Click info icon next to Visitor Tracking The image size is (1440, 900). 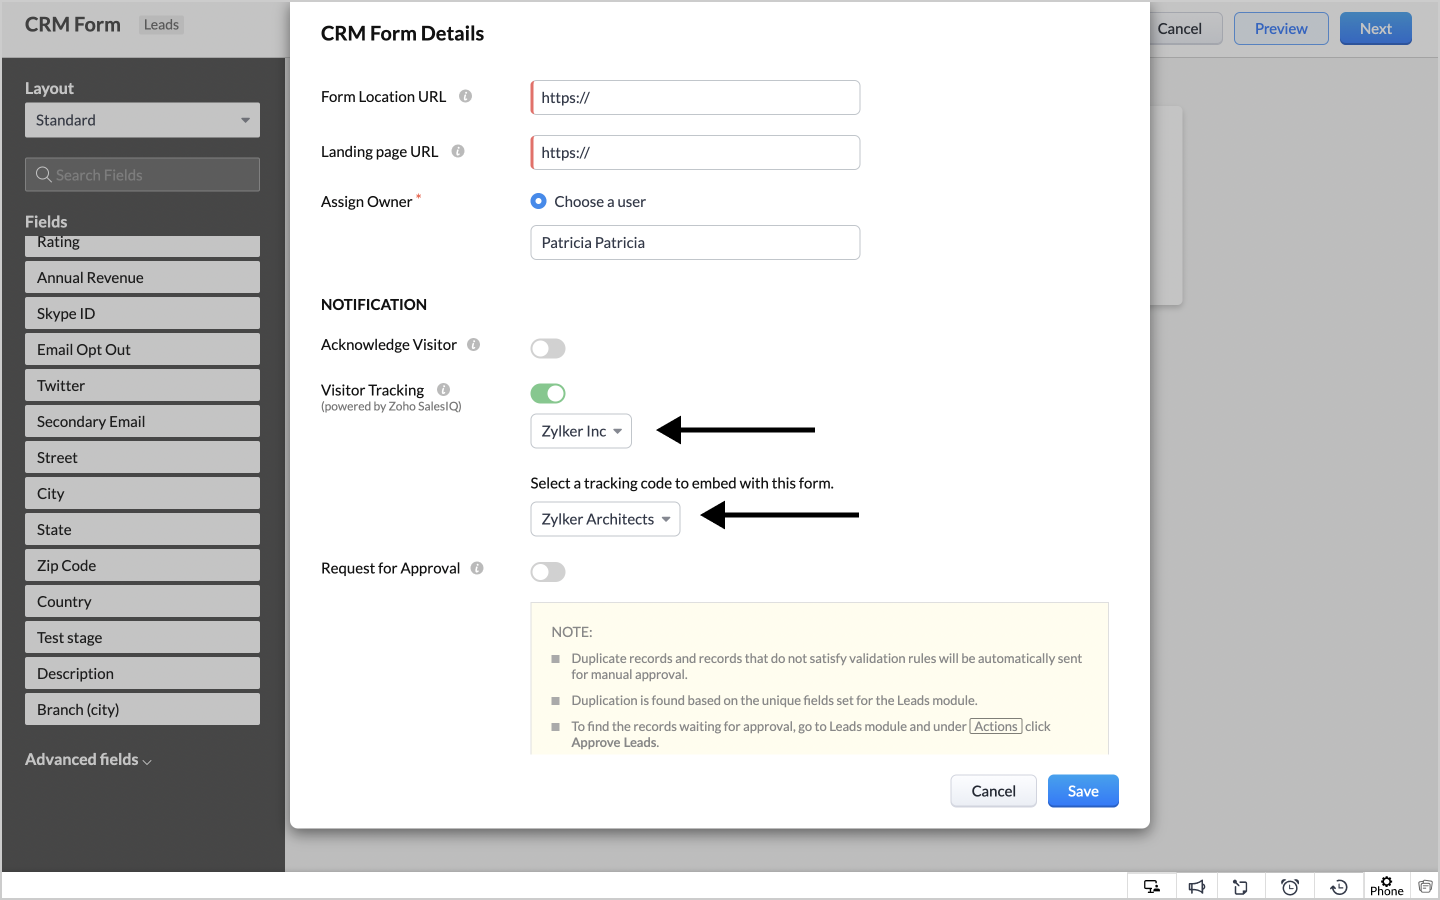pyautogui.click(x=443, y=390)
